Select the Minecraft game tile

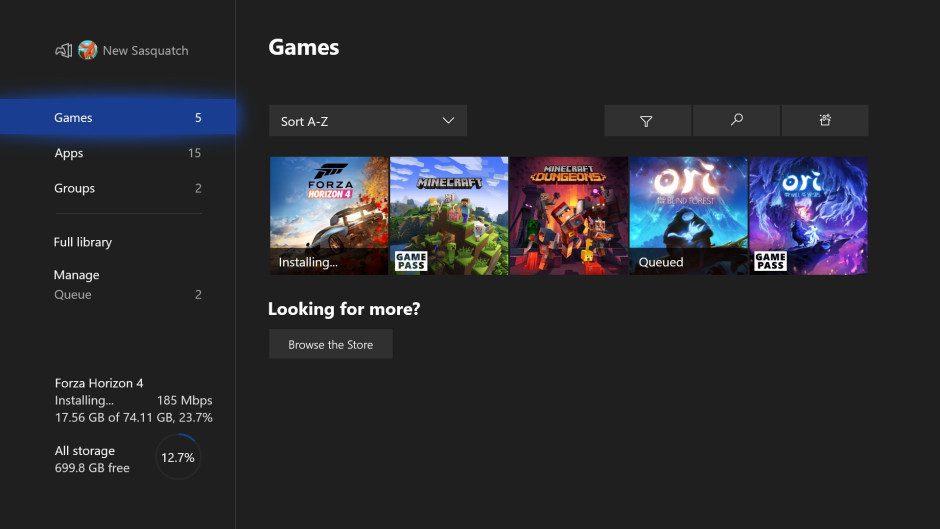449,216
